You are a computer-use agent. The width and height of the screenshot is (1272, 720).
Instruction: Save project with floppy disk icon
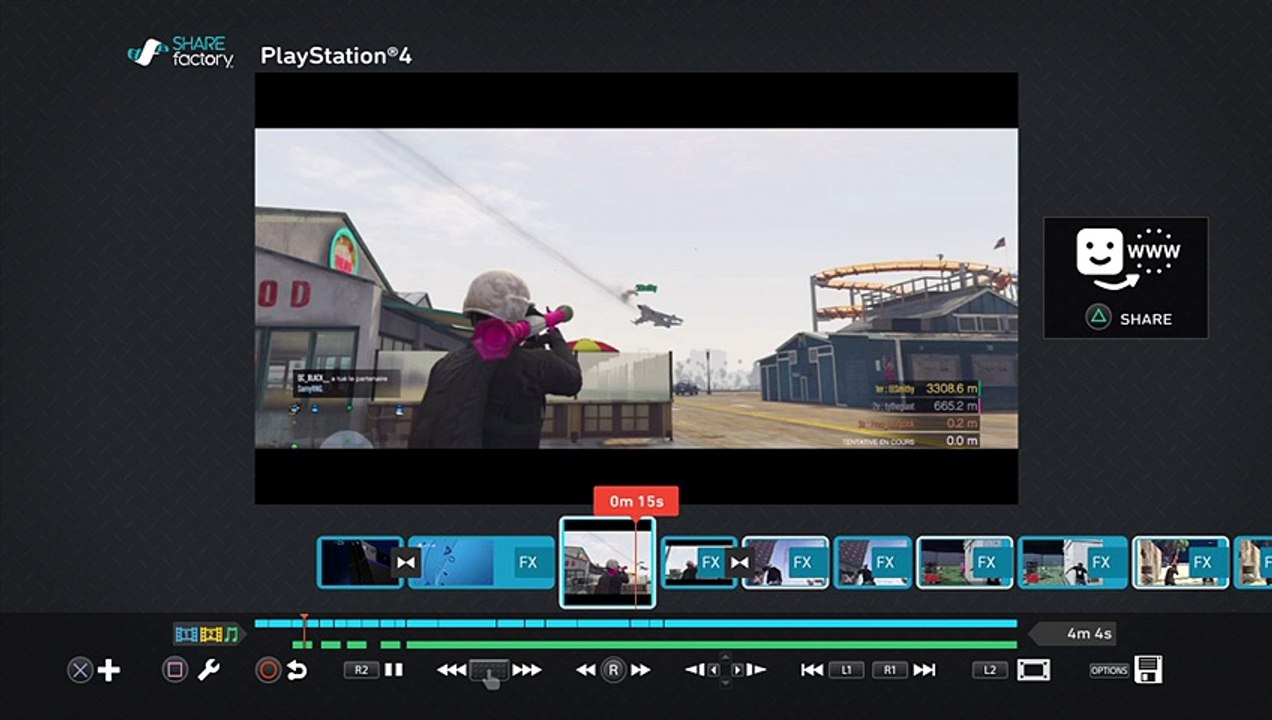[1148, 670]
